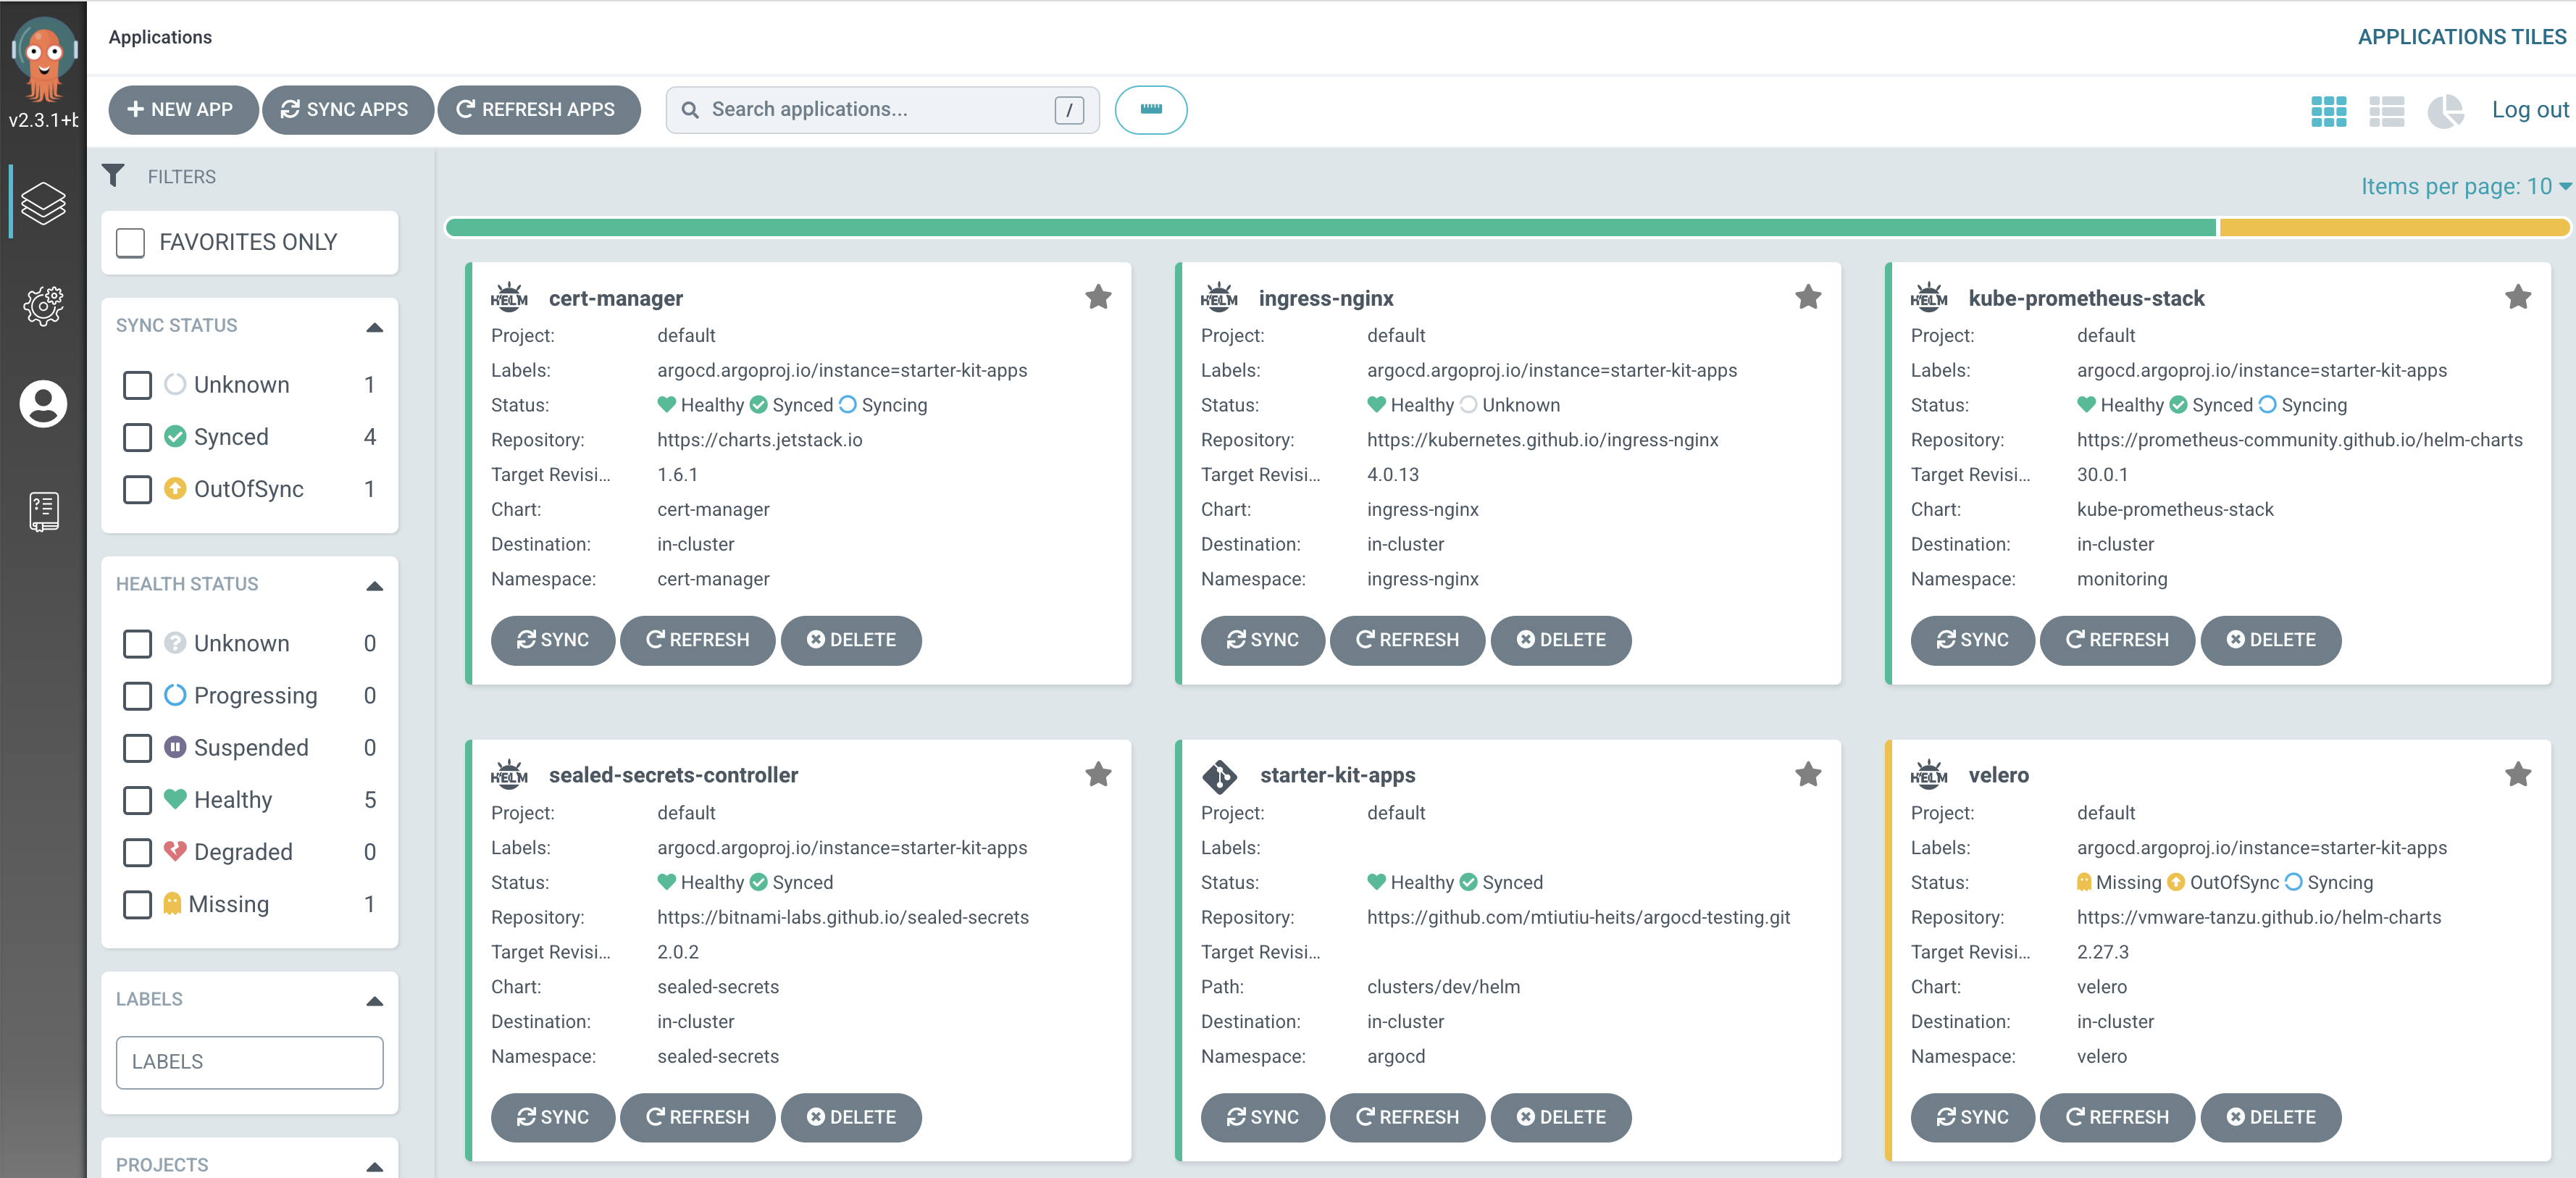Open Documentation icon in sidebar
Image resolution: width=2576 pixels, height=1178 pixels.
43,511
